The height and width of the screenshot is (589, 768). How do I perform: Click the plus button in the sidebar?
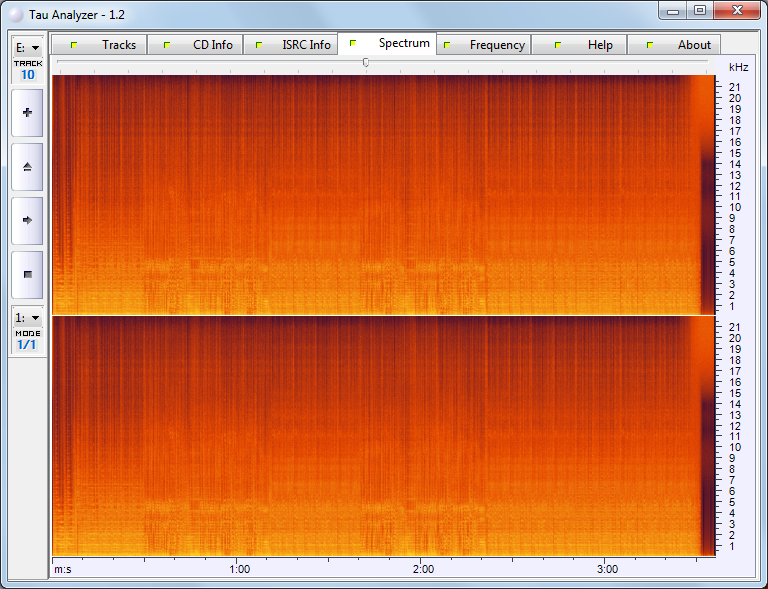tap(27, 113)
